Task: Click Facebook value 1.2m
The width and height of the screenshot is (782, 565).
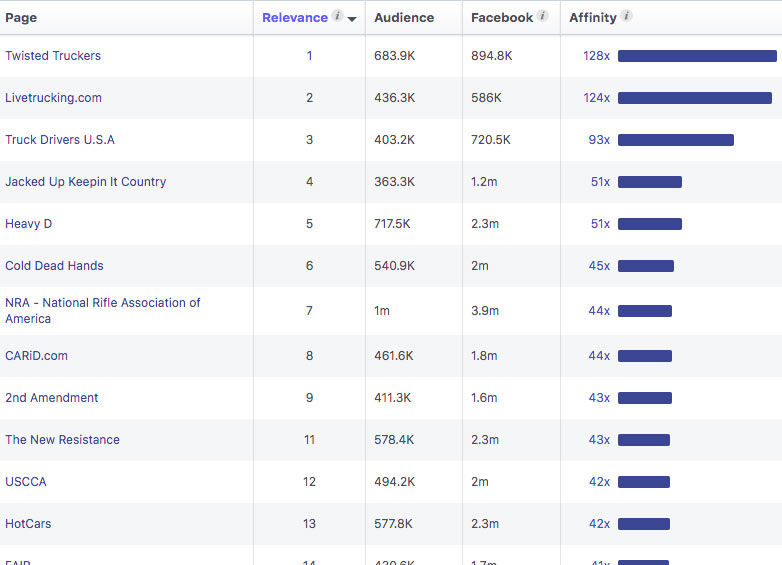Action: tap(484, 182)
